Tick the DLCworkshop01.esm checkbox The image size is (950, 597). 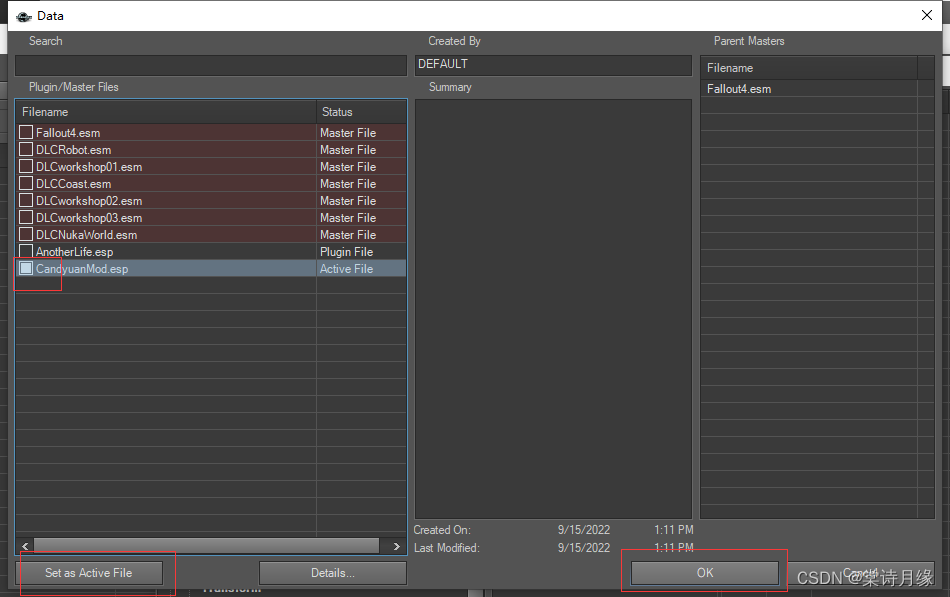coord(26,166)
